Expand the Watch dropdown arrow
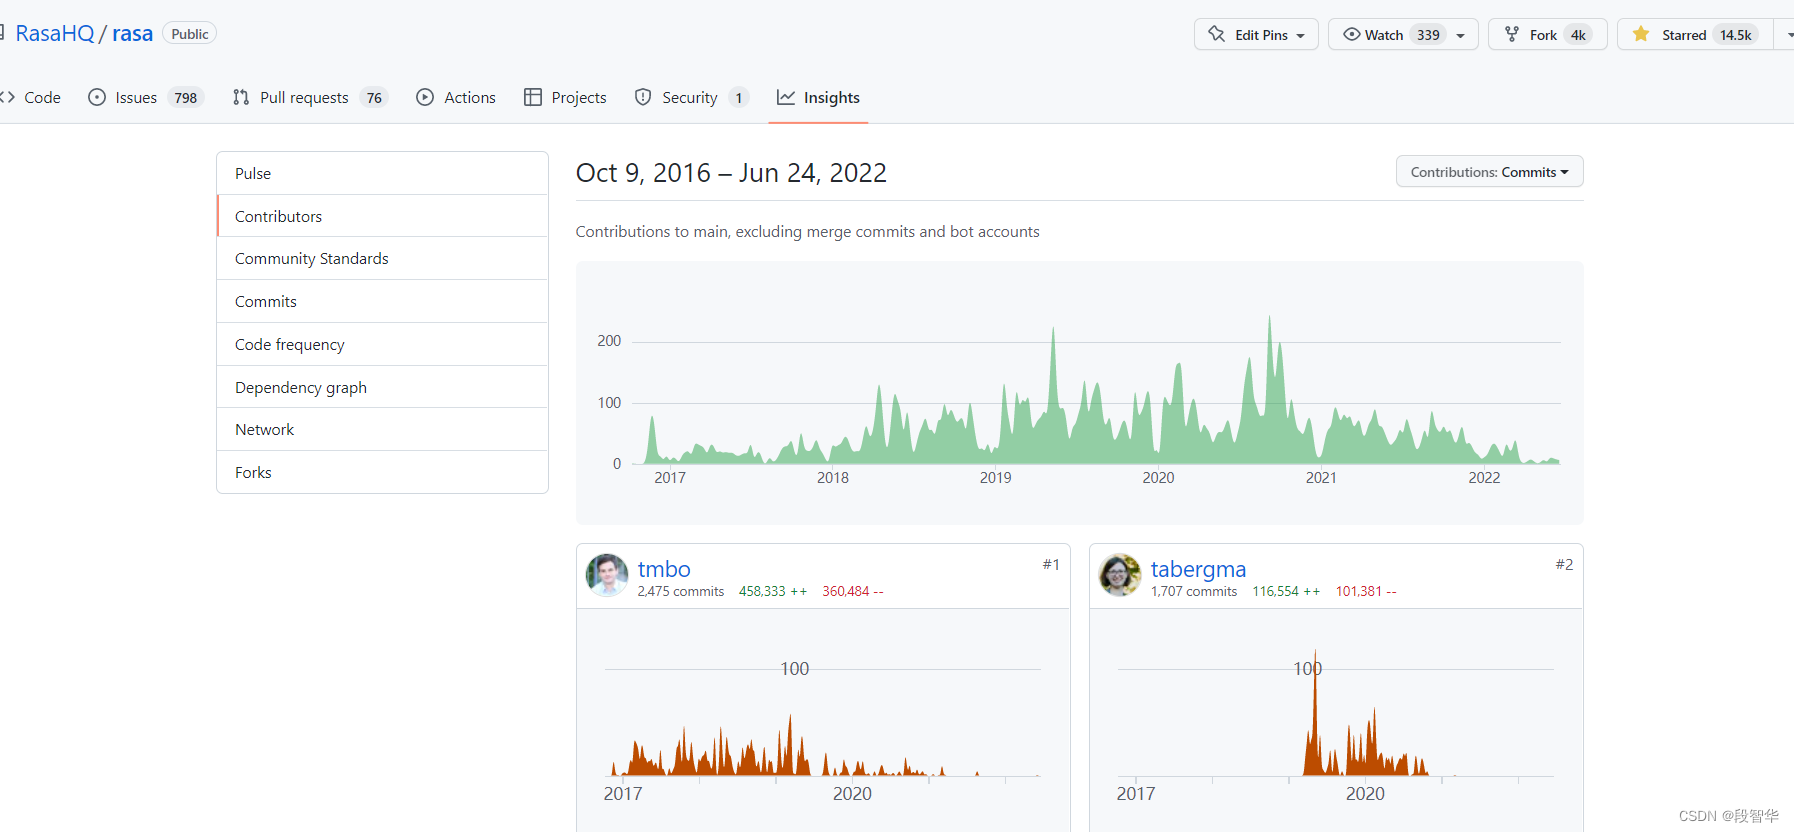The image size is (1794, 832). pos(1461,35)
